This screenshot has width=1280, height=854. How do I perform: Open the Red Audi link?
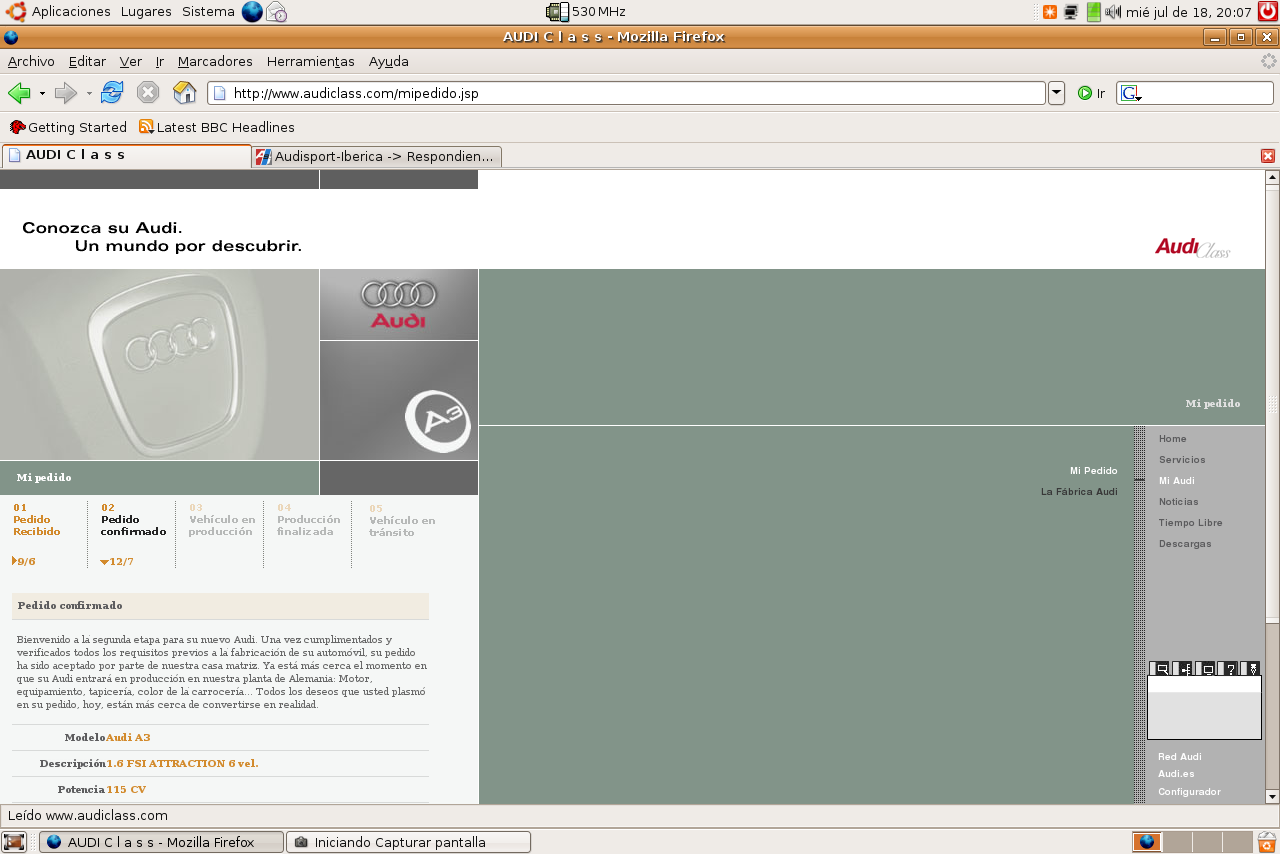pos(1179,757)
